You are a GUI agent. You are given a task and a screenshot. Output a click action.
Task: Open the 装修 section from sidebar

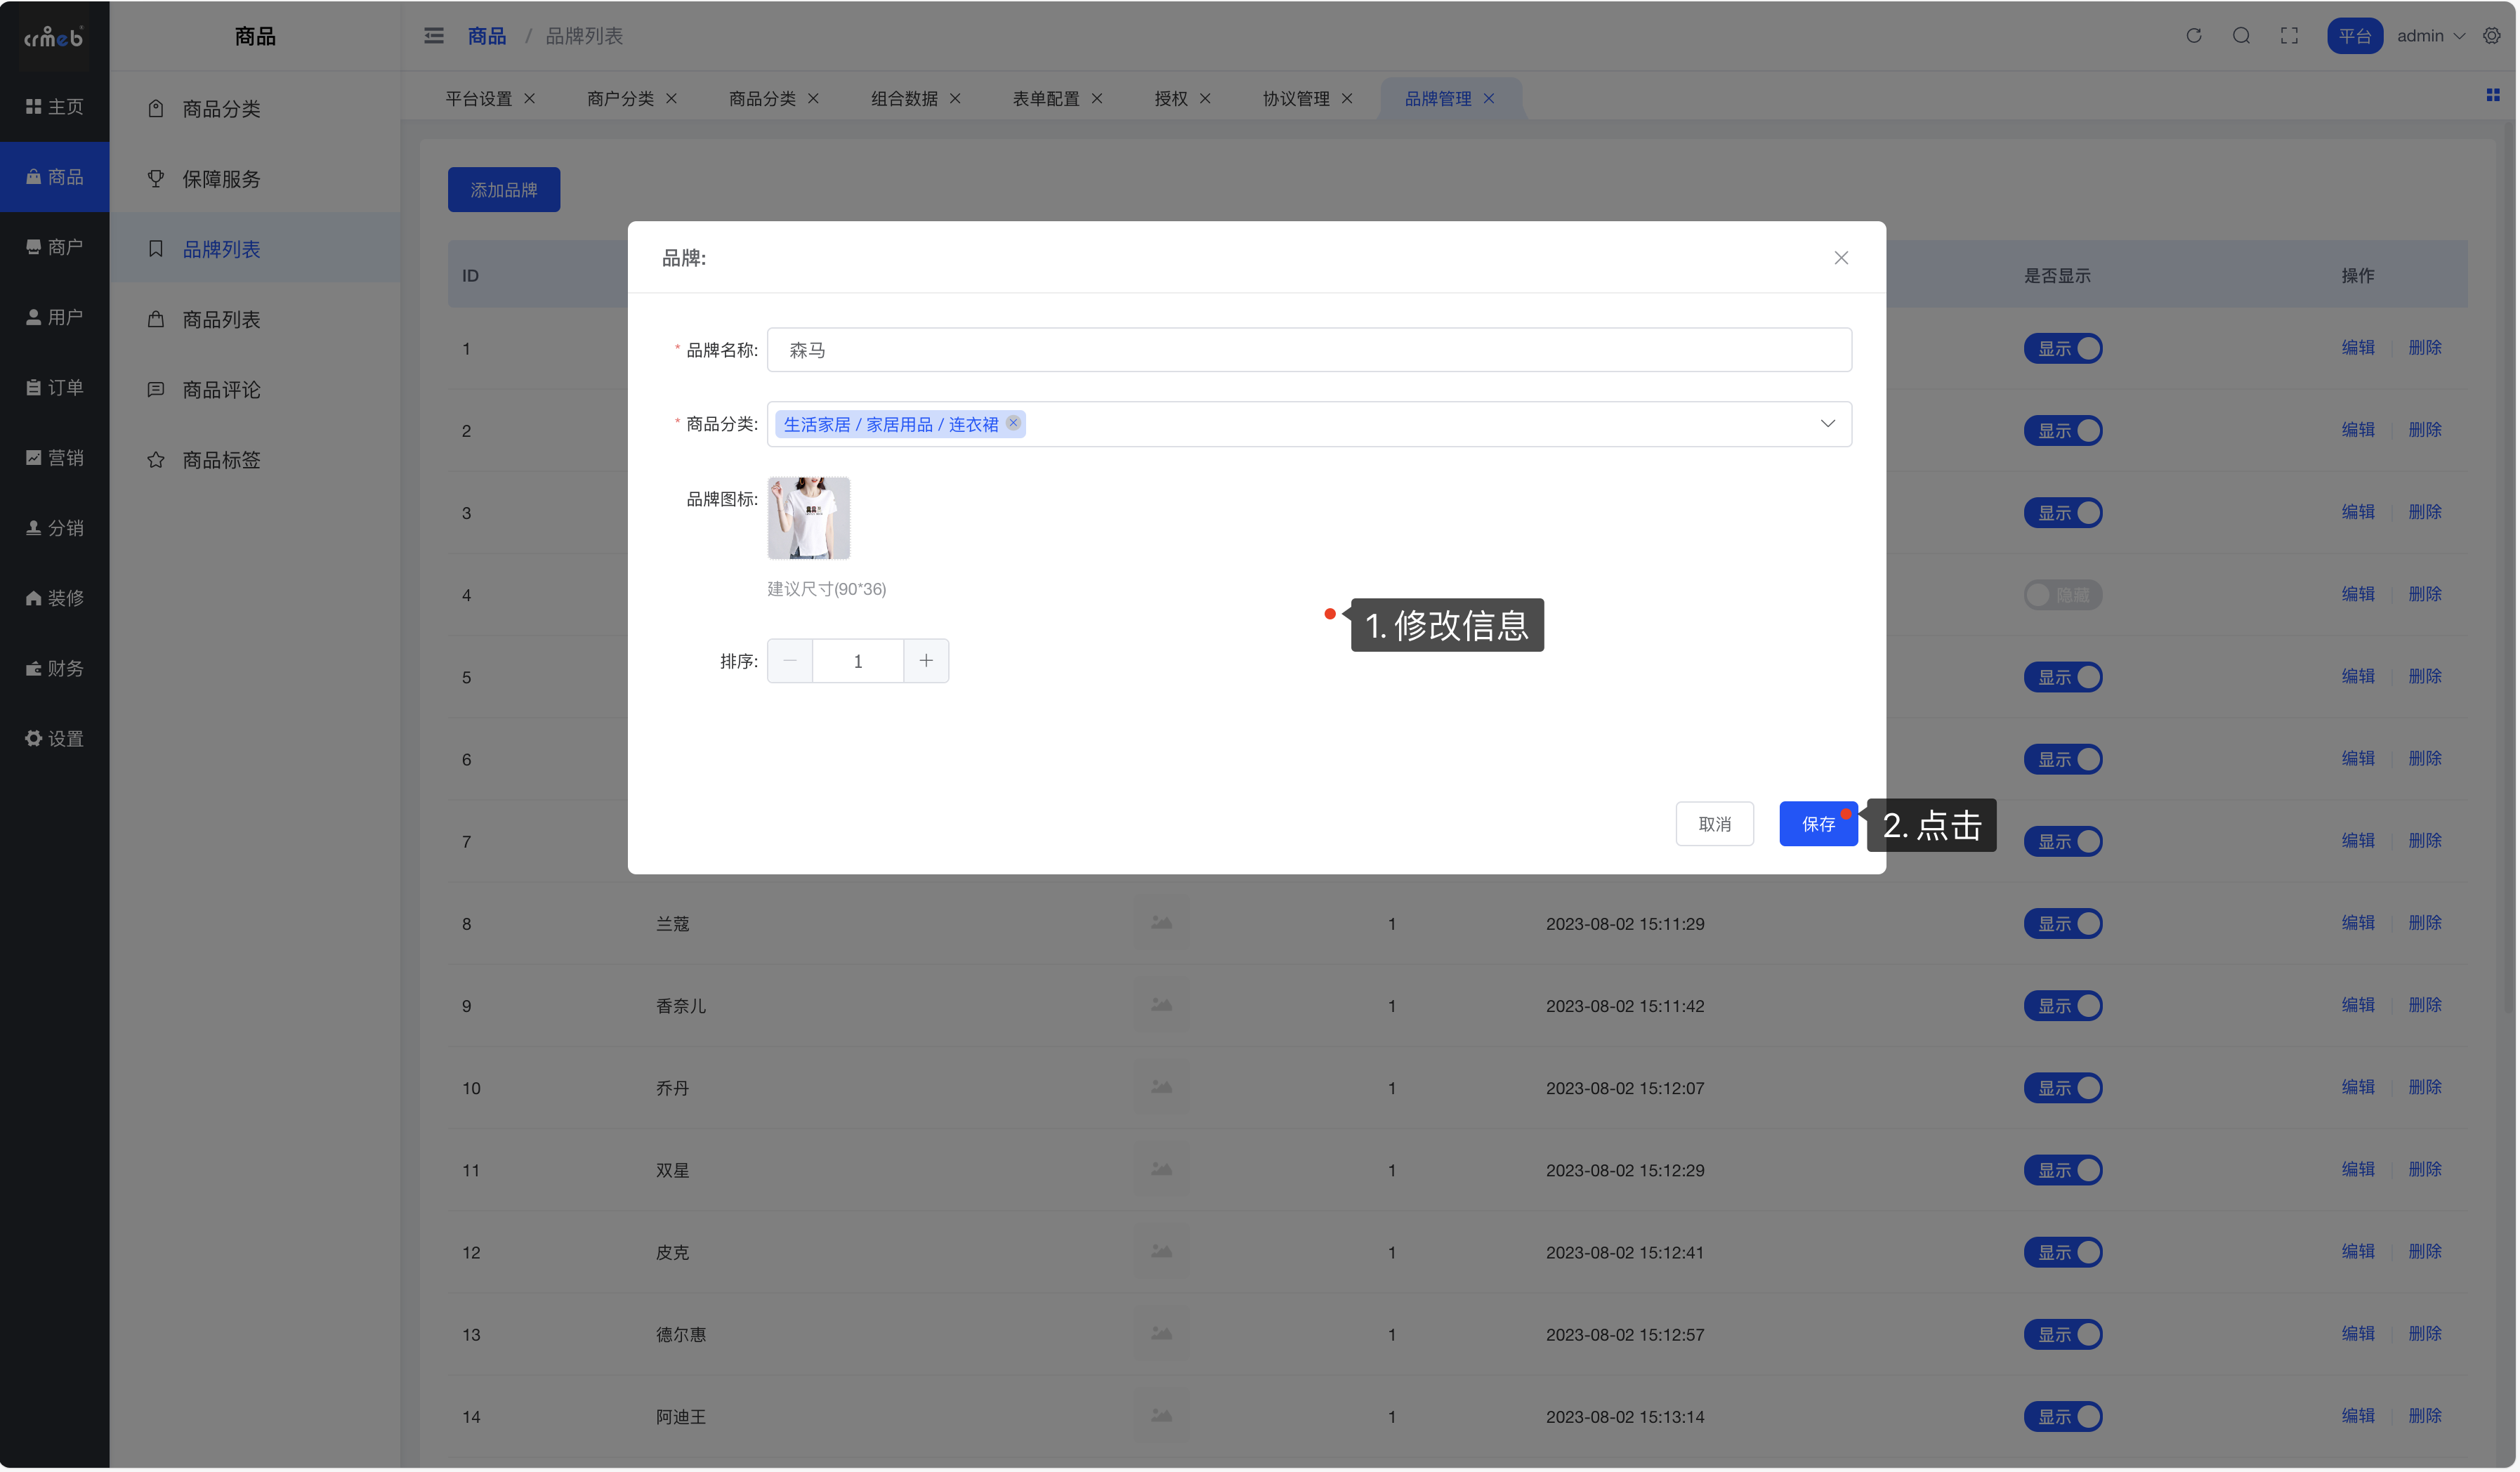coord(55,598)
